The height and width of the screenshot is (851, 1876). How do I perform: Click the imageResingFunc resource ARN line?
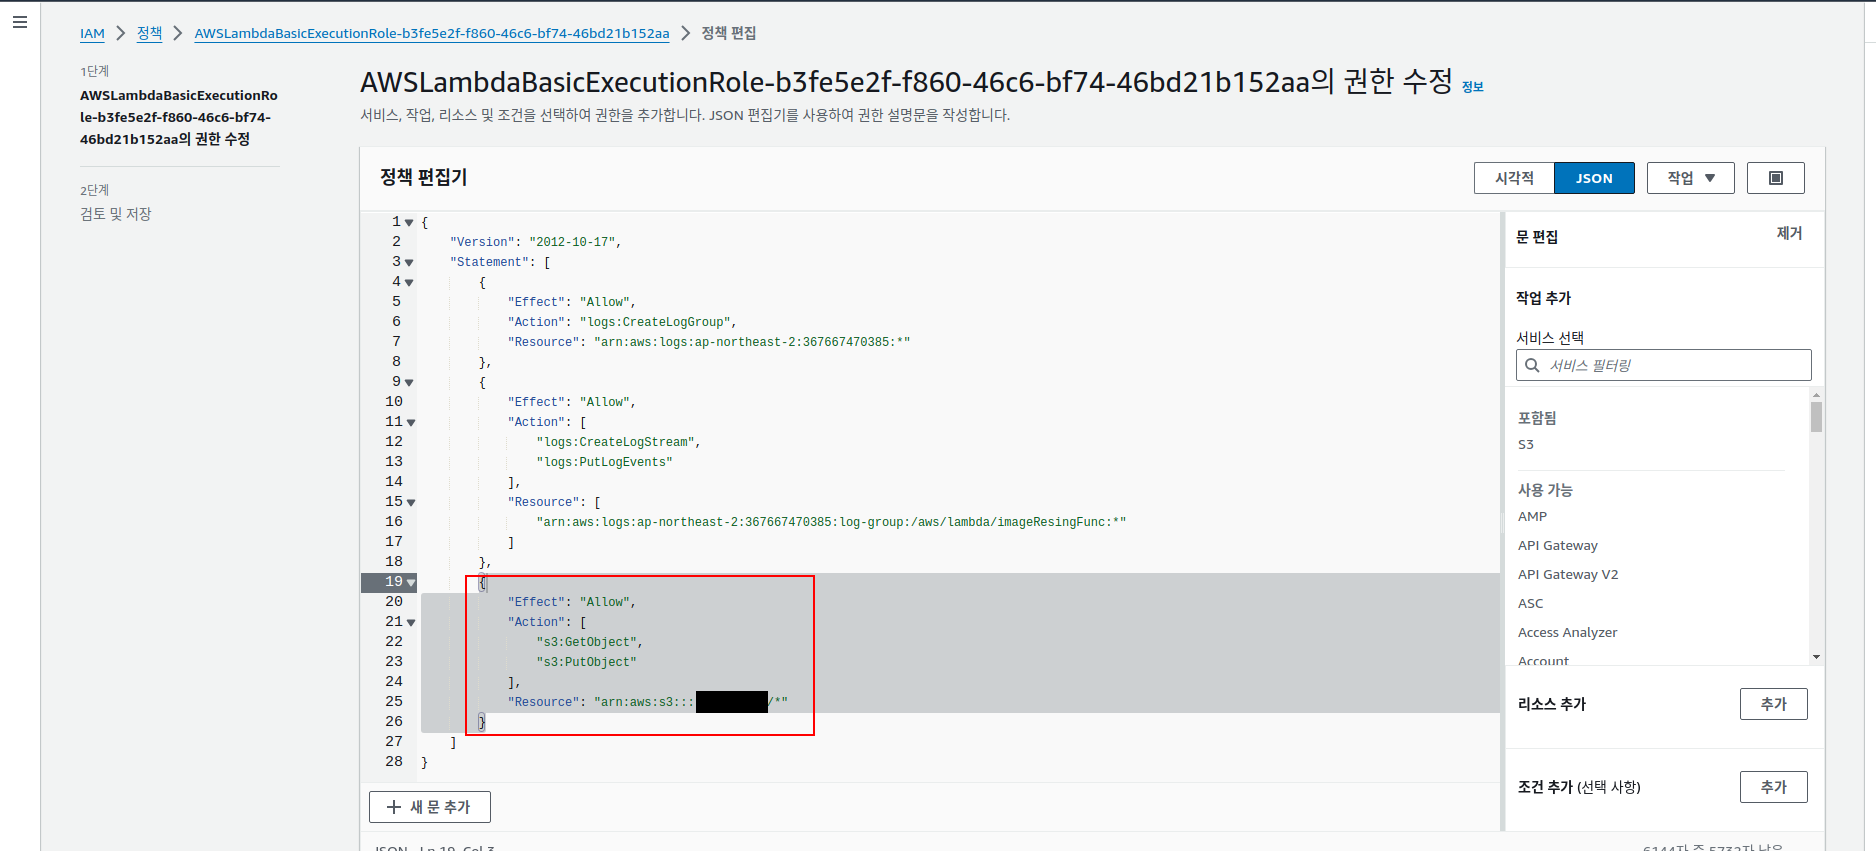pyautogui.click(x=831, y=522)
